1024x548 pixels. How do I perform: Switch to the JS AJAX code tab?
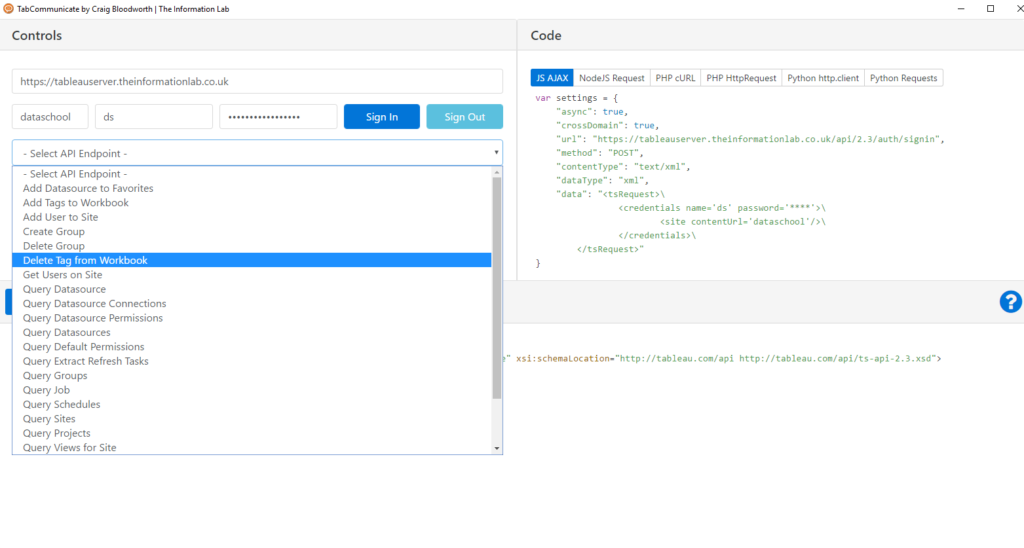pos(552,78)
